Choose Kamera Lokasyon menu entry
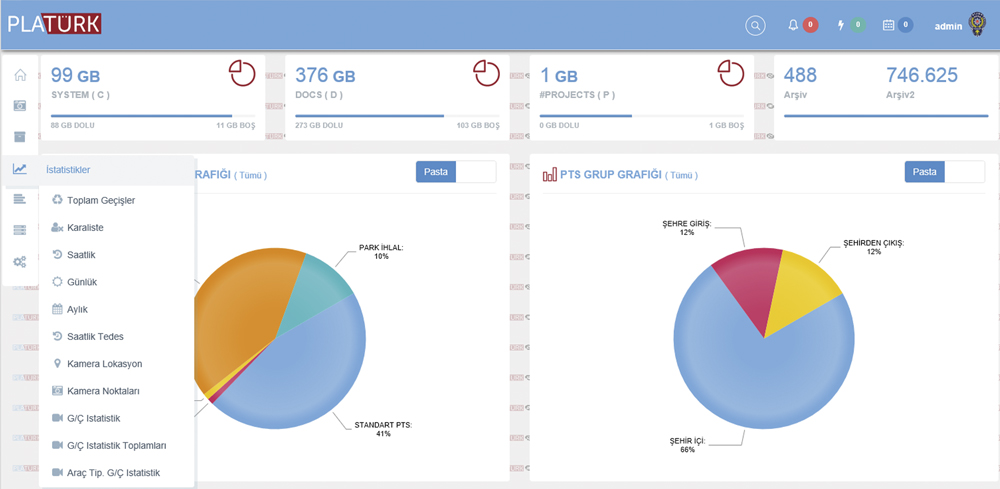 104,364
